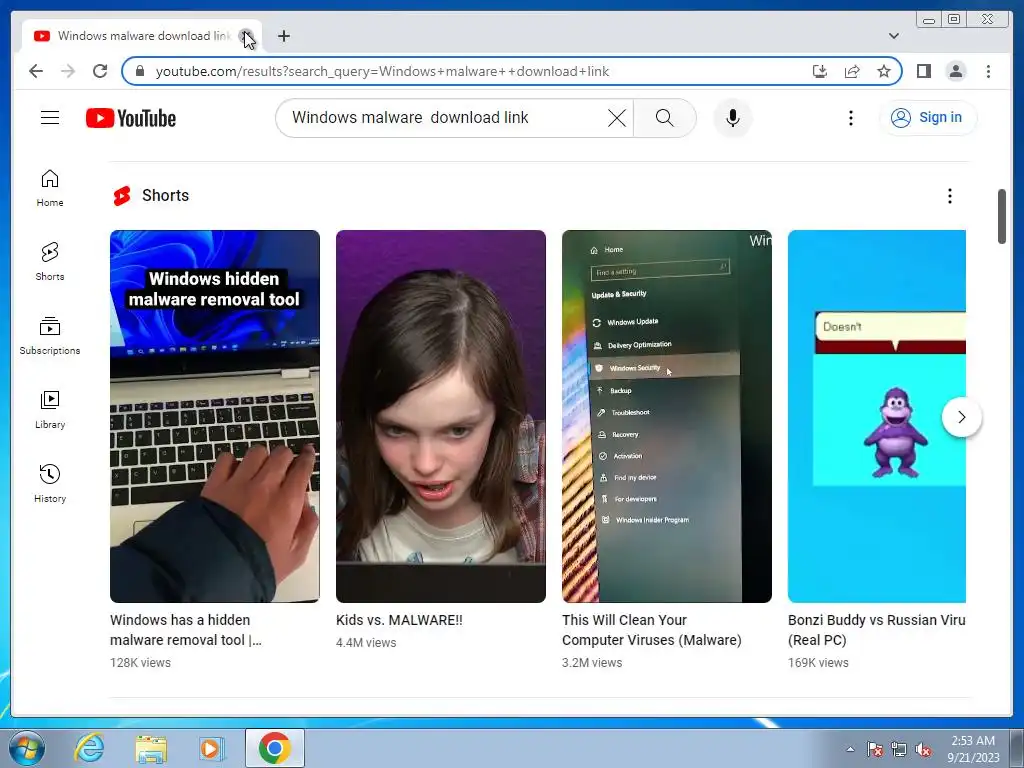Open the Shorts shelf three-dot options
This screenshot has height=768, width=1024.
click(950, 196)
